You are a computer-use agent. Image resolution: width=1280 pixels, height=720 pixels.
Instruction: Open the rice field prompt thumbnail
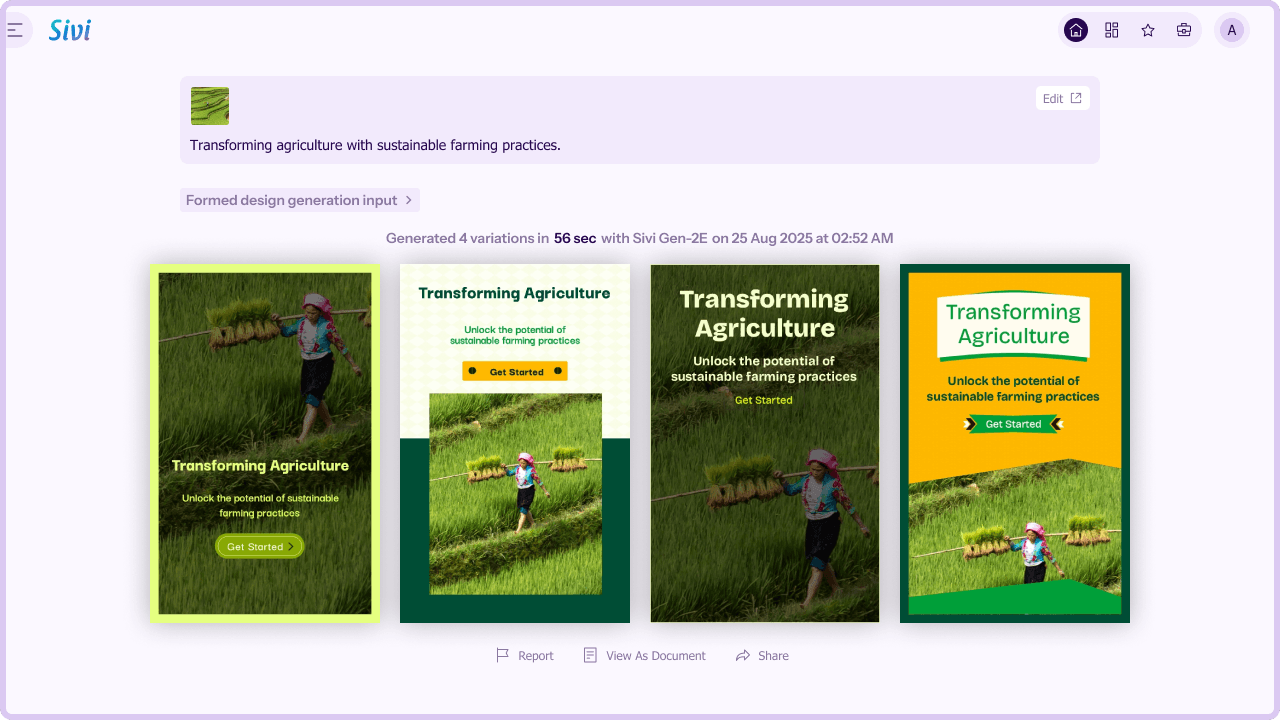pos(210,106)
